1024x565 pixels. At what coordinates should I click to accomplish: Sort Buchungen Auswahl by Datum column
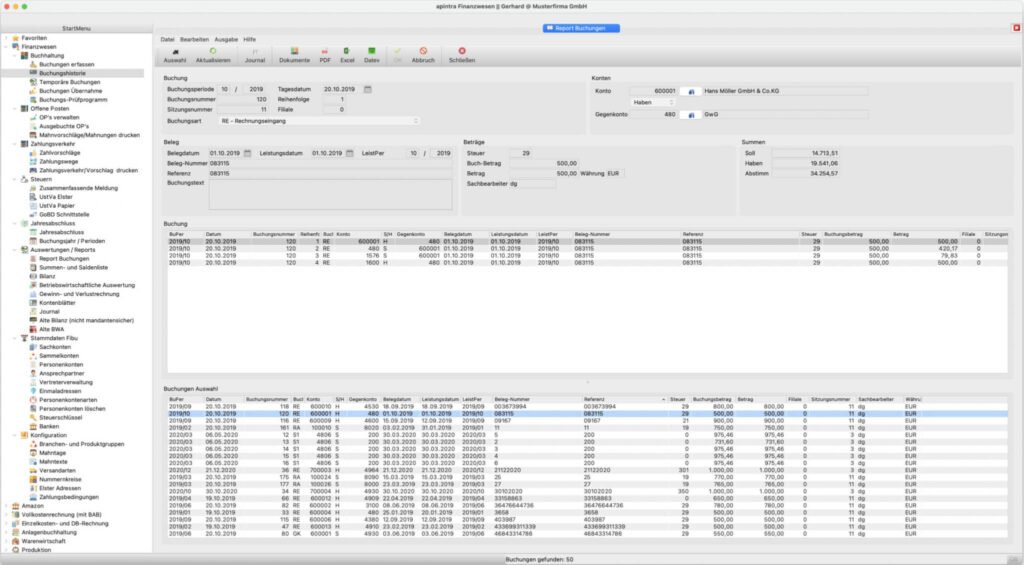(x=224, y=399)
